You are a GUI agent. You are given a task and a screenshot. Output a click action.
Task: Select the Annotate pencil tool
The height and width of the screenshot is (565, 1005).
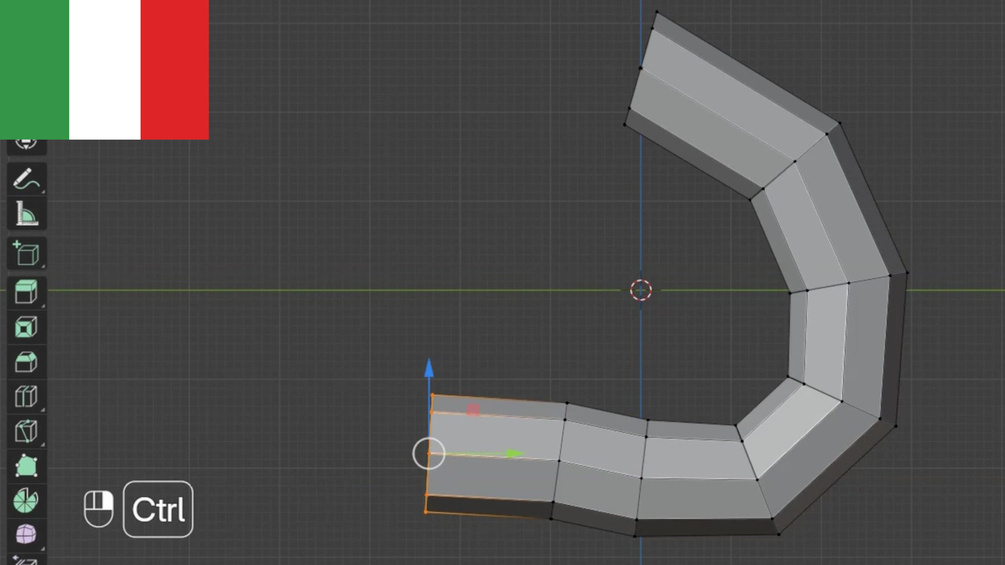pos(26,179)
